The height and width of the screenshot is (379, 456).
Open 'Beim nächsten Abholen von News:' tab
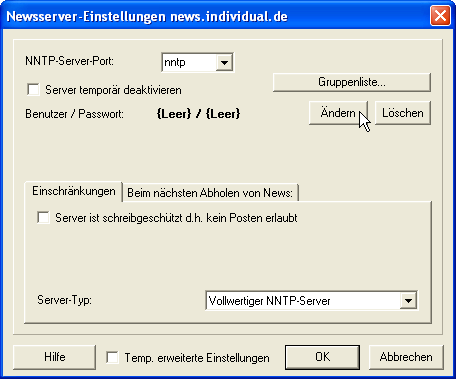tap(210, 193)
